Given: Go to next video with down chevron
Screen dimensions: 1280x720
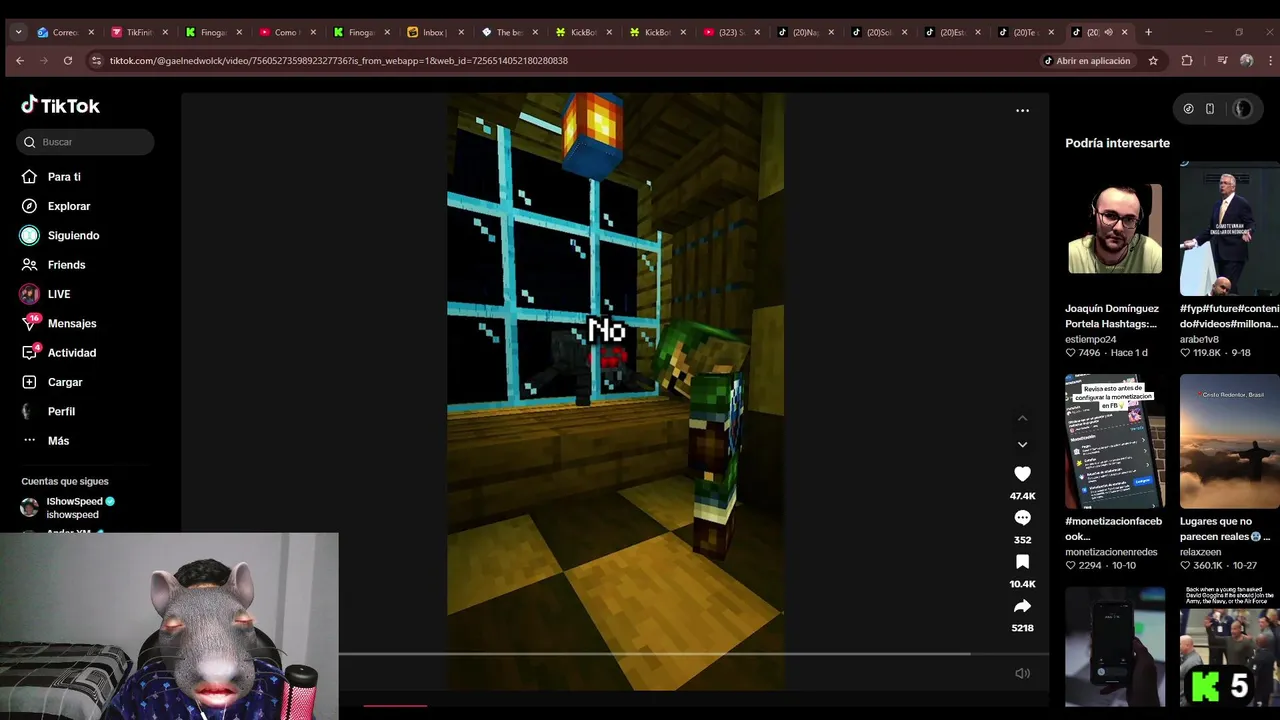Looking at the screenshot, I should pyautogui.click(x=1022, y=444).
